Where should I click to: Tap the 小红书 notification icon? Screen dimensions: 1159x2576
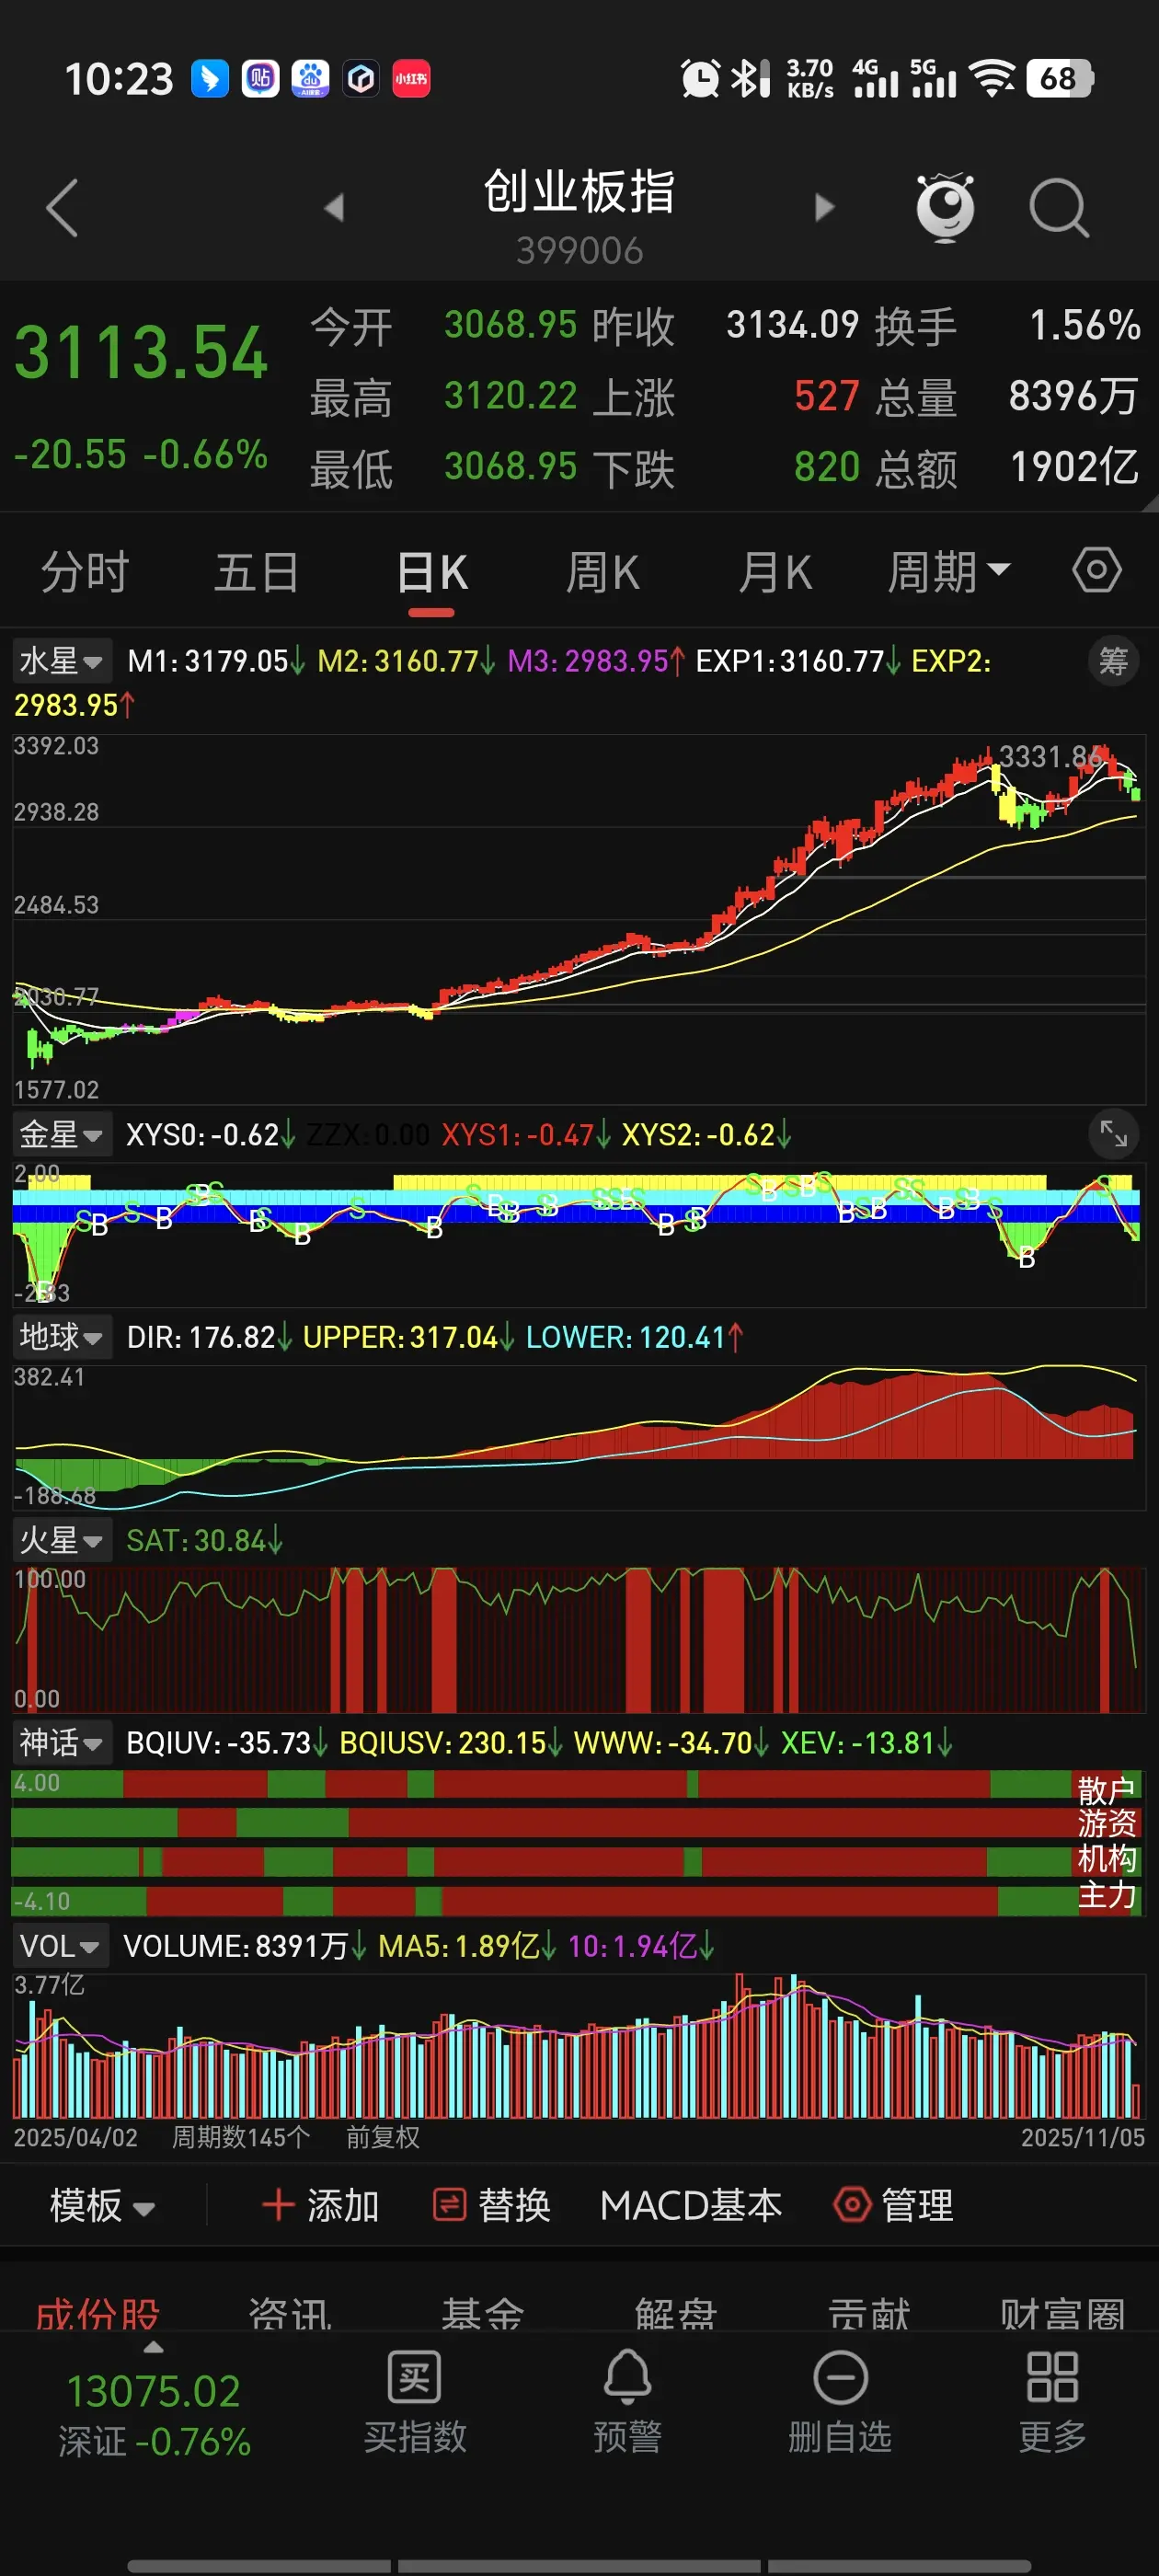[x=411, y=78]
